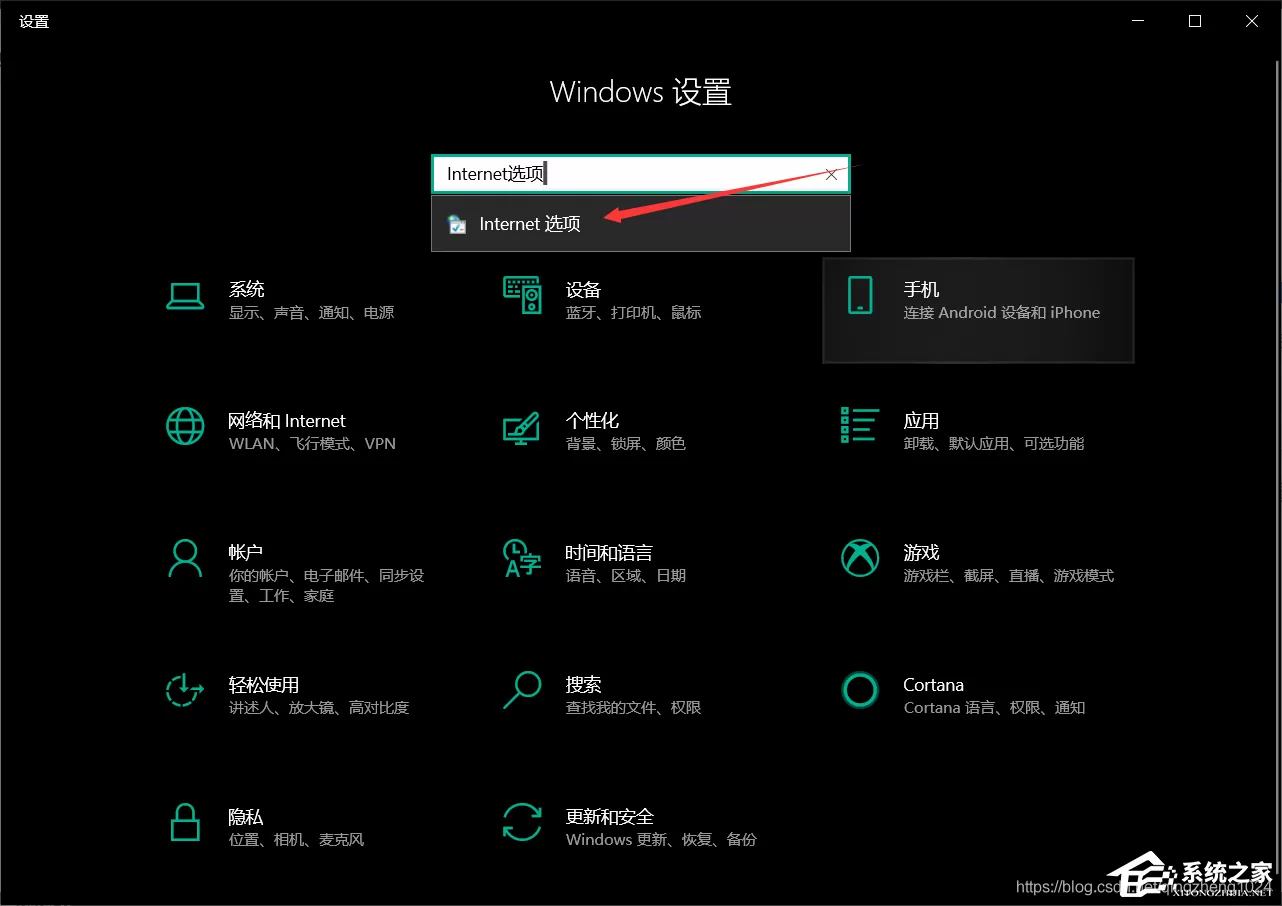The width and height of the screenshot is (1282, 906).
Task: Close the 设置 window
Action: [x=1252, y=21]
